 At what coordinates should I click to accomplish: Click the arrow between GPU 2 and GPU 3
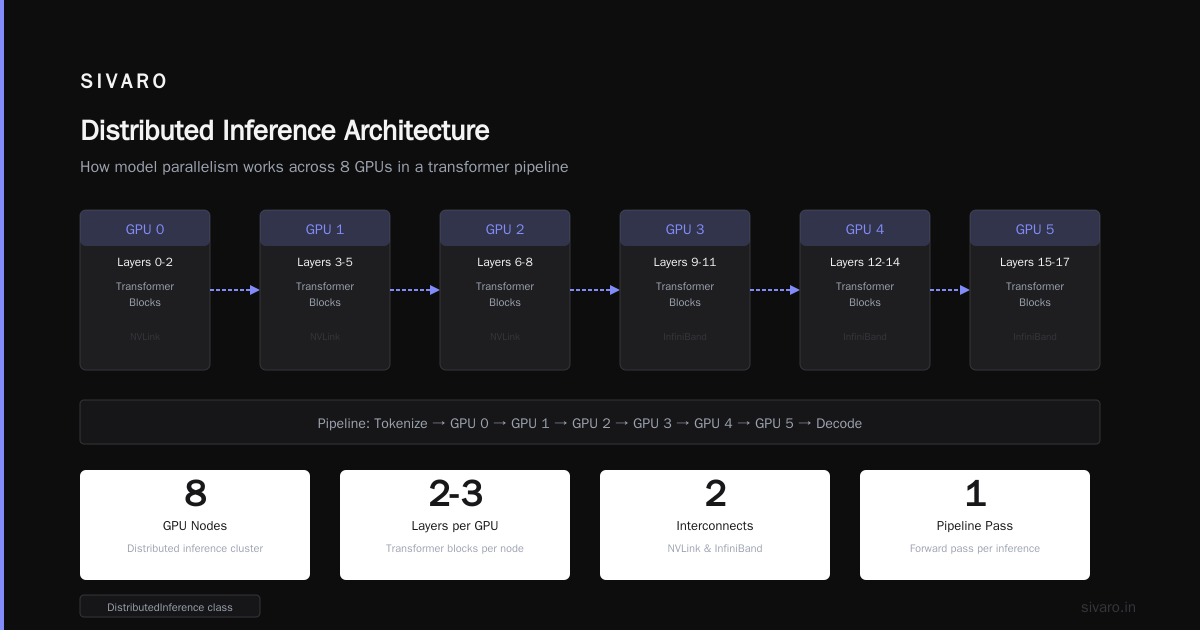595,290
